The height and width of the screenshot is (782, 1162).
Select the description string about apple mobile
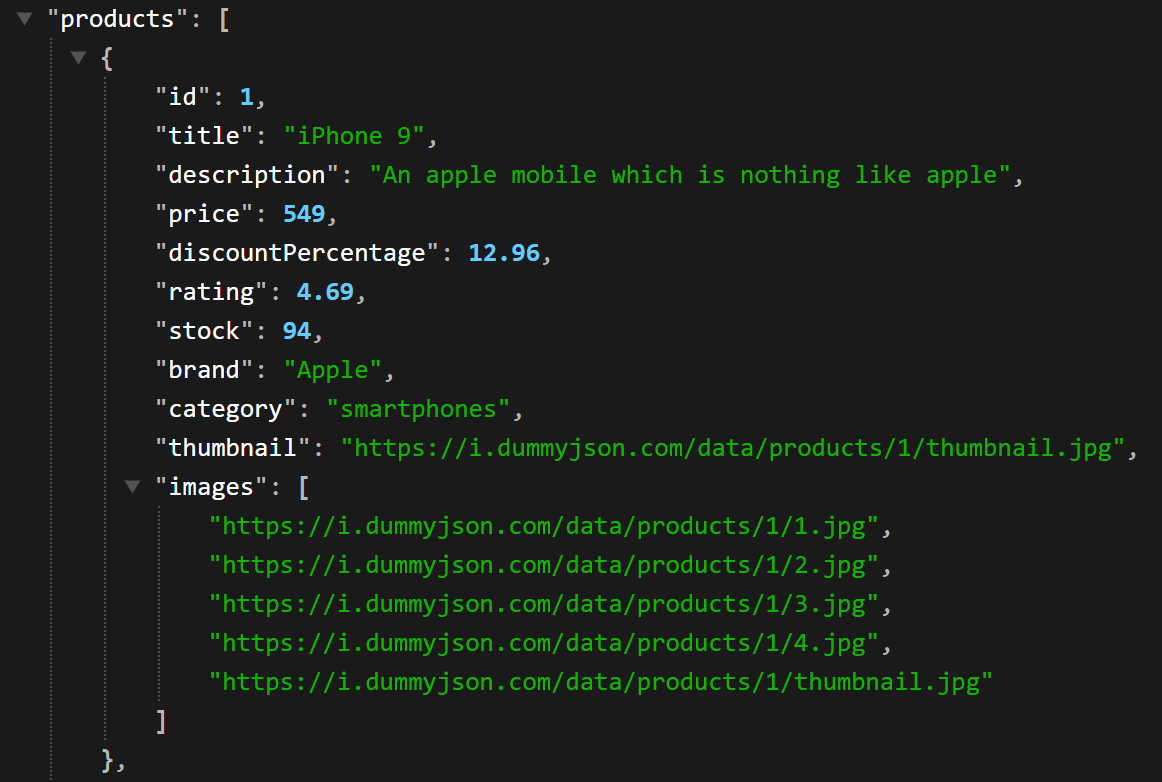tap(690, 175)
